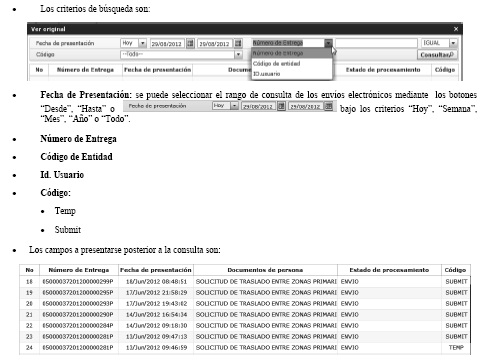The width and height of the screenshot is (482, 361).
Task: Click Código header in Ver original grid
Action: point(445,70)
